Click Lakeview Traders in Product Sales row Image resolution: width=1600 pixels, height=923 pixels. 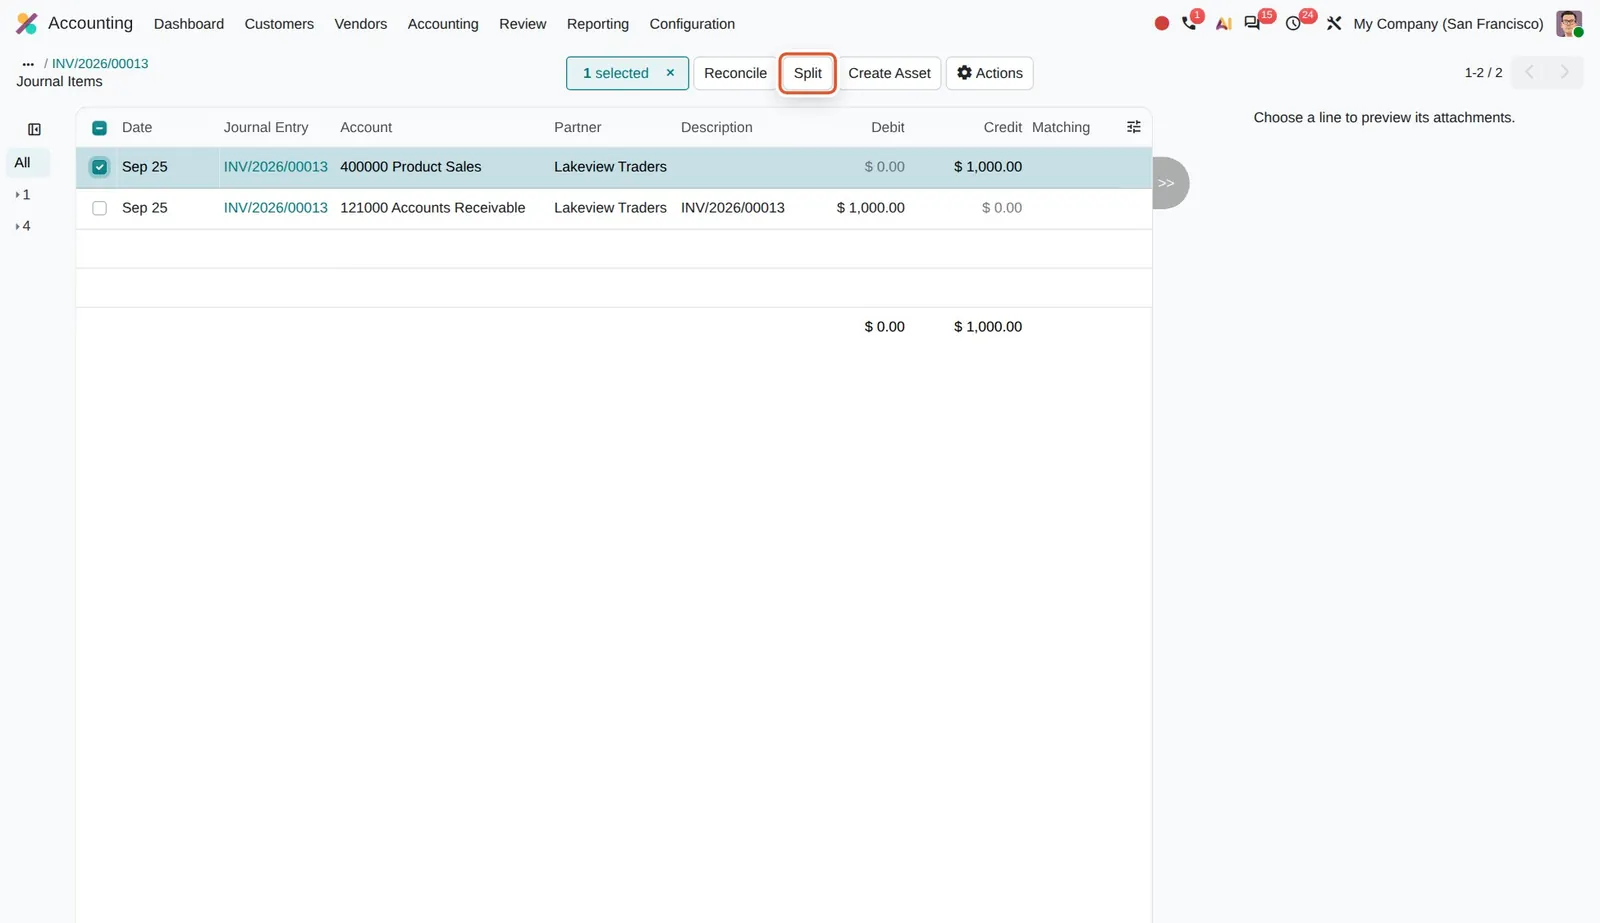pos(610,166)
